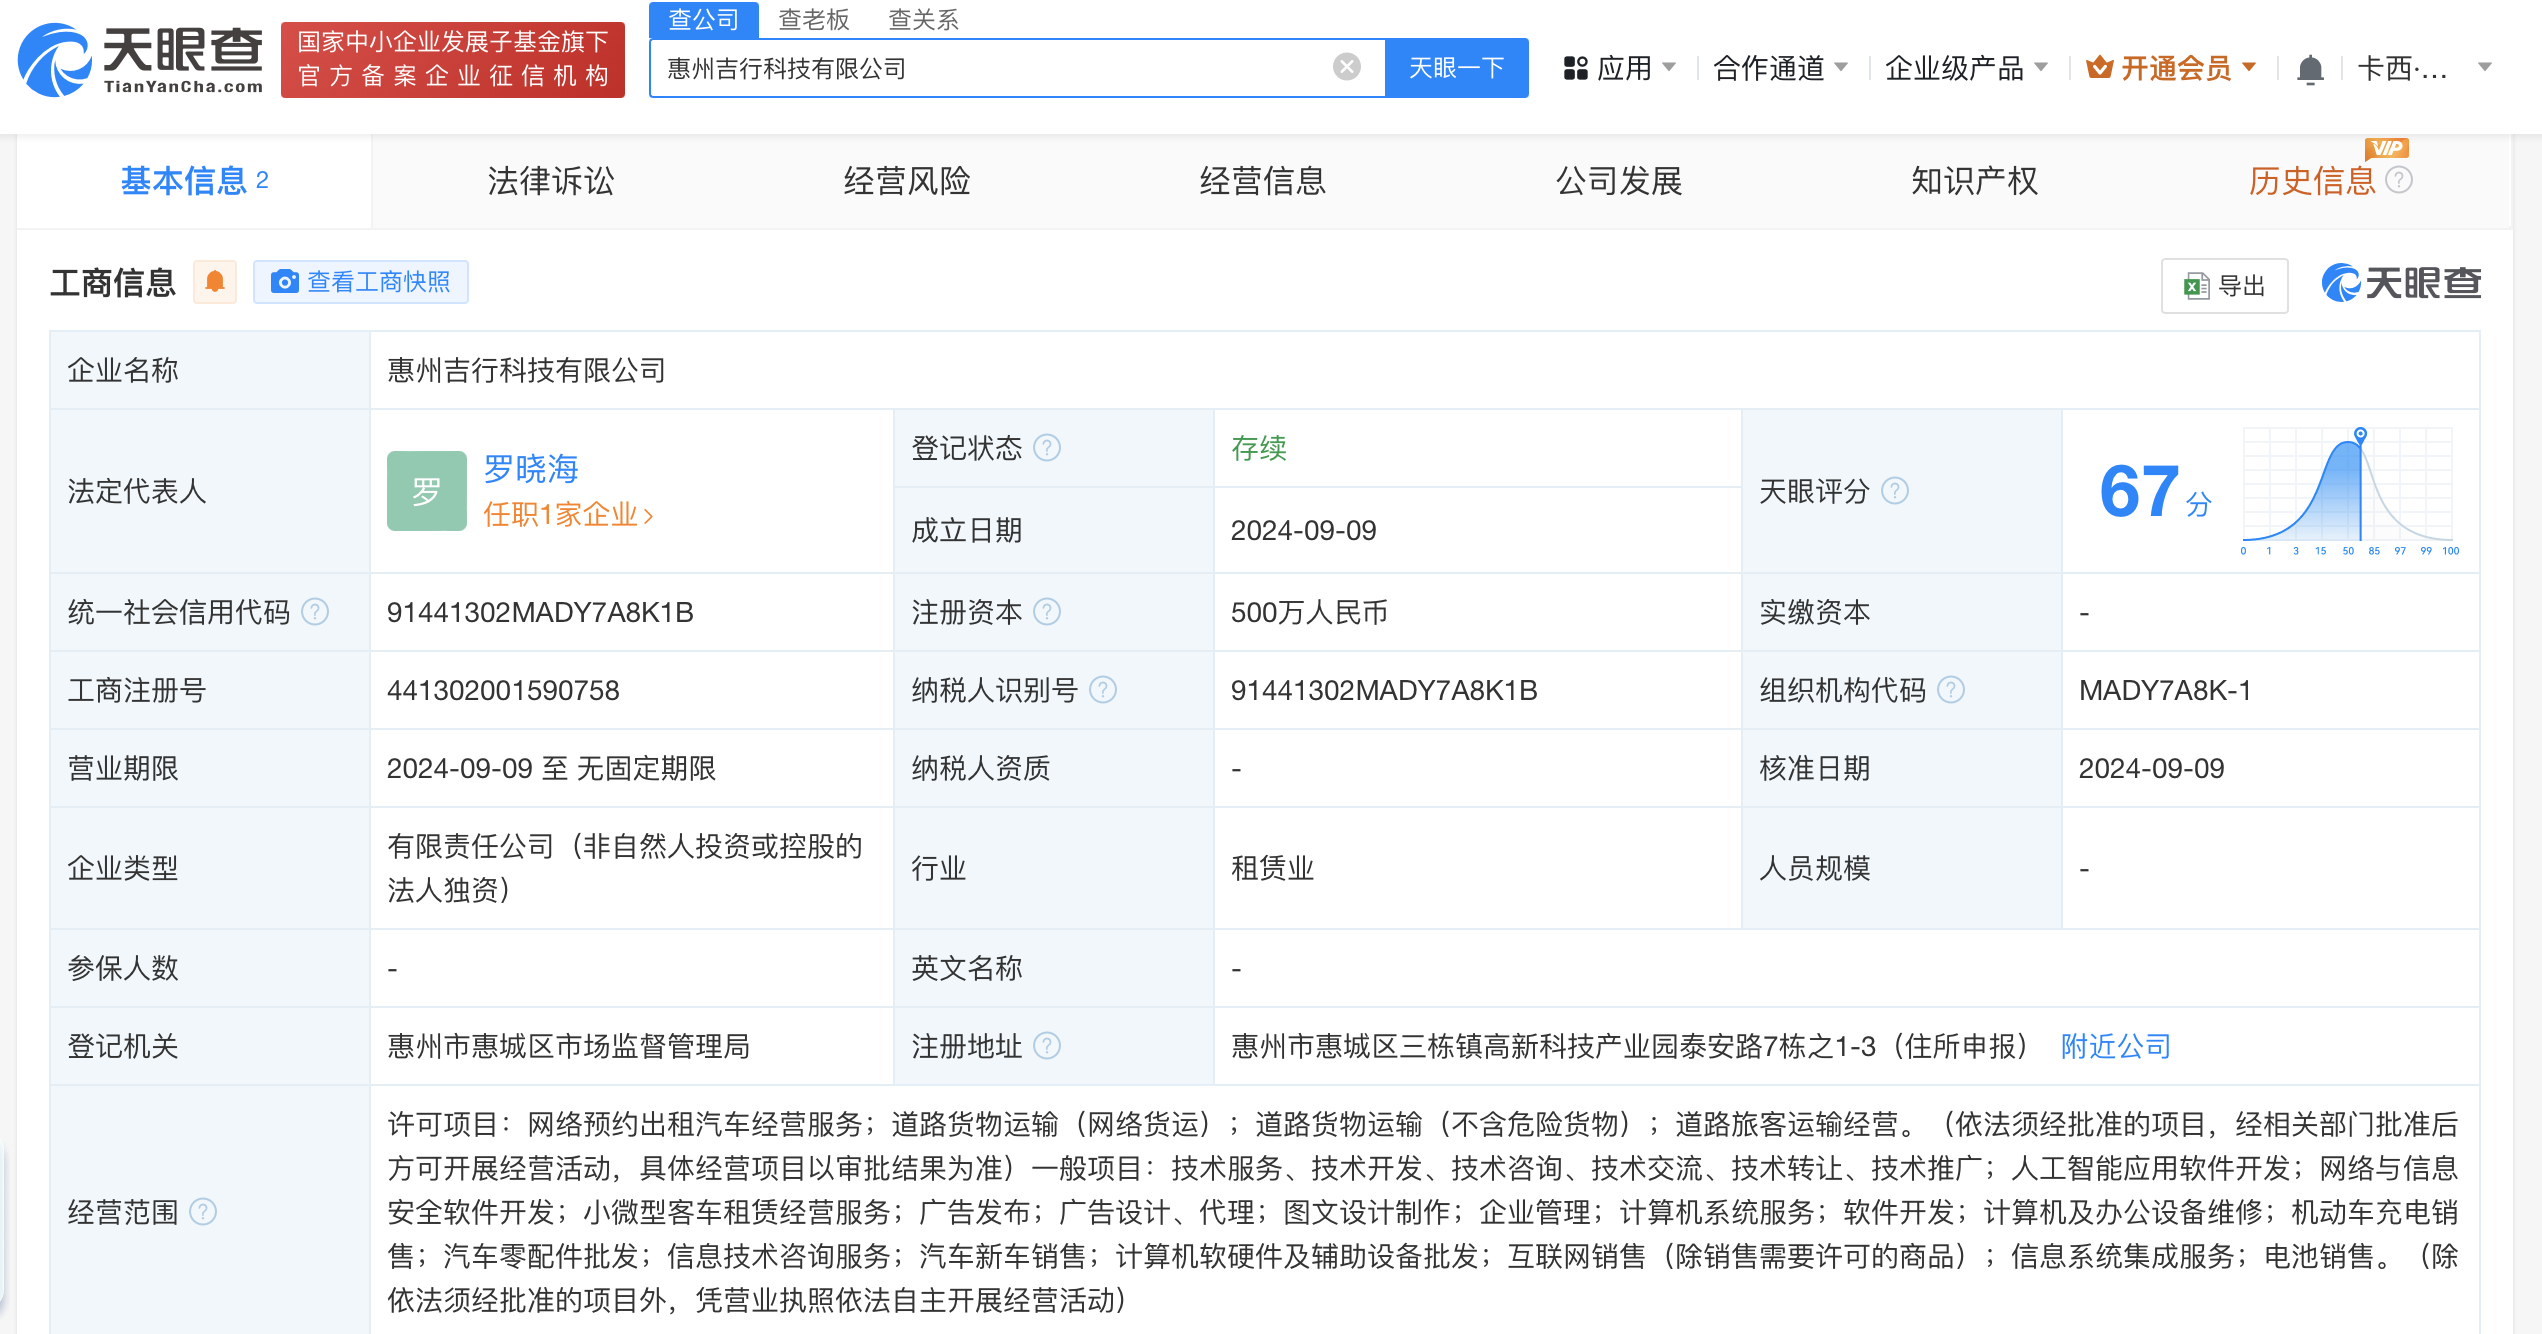Click help icon beside 注册地址
Image resolution: width=2542 pixels, height=1334 pixels.
point(1047,1045)
